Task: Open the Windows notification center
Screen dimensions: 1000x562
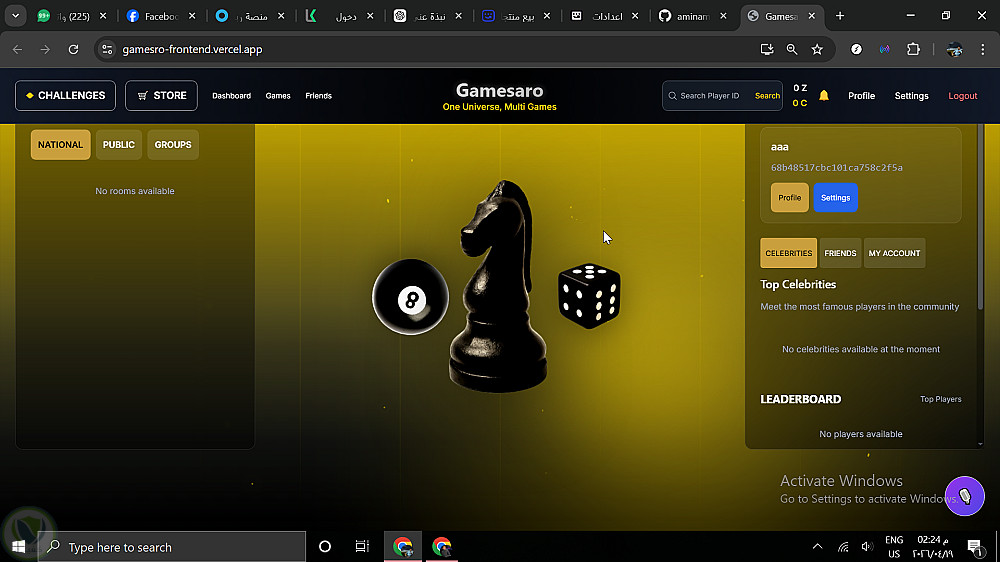Action: point(974,547)
